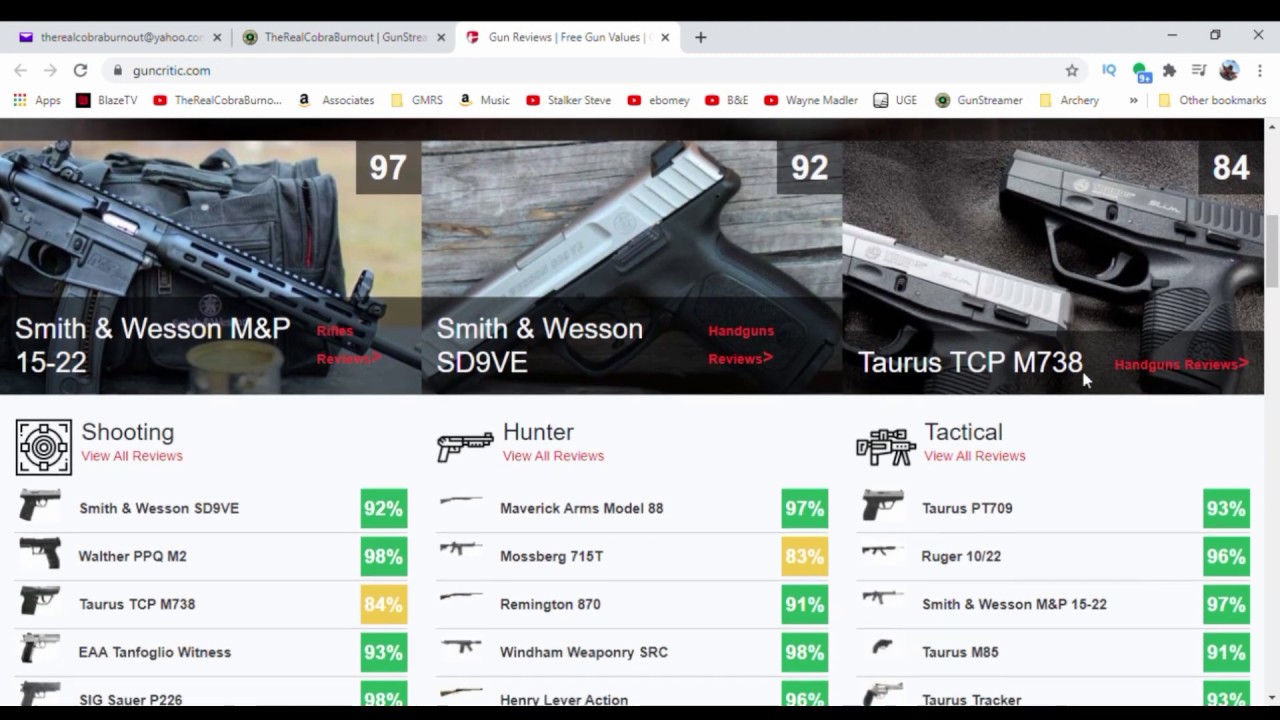The height and width of the screenshot is (720, 1280).
Task: Click the Taurus PT709 pistol icon
Action: tap(883, 506)
